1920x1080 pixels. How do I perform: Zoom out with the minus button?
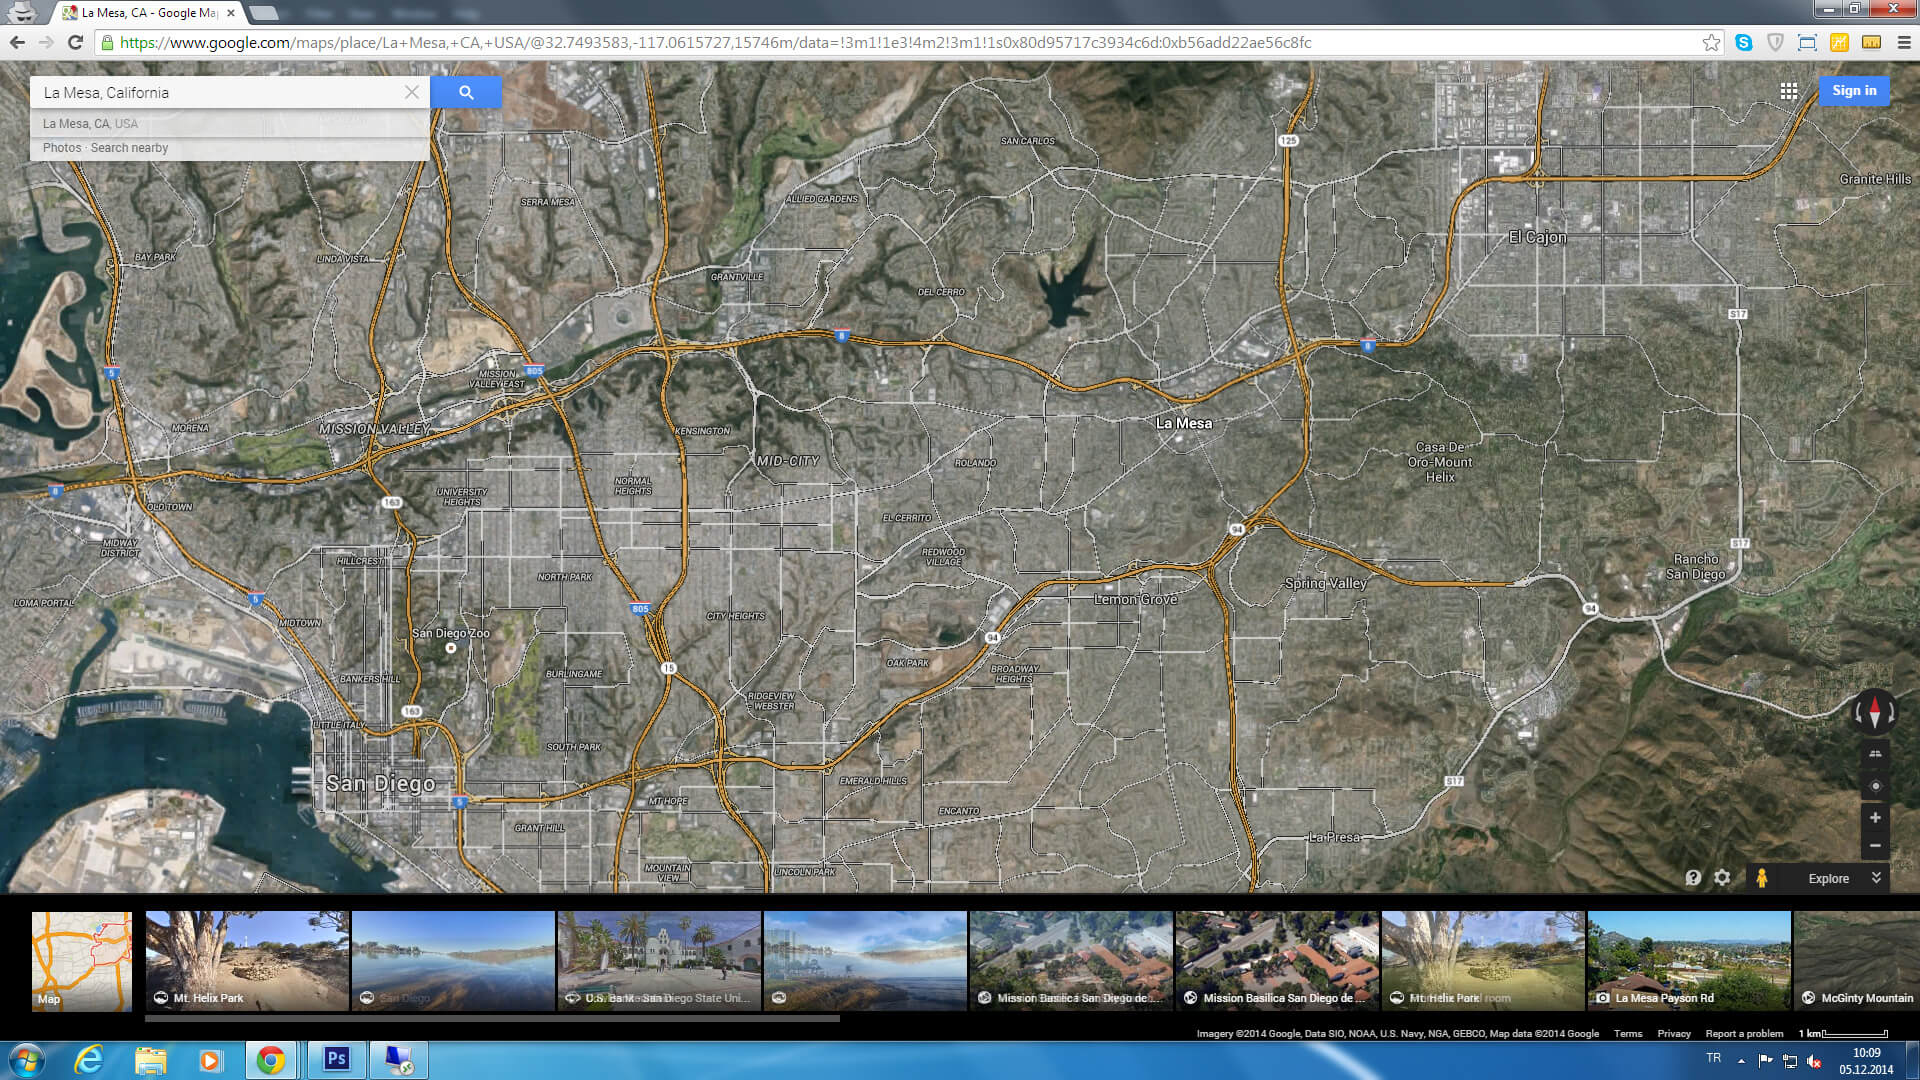1875,846
